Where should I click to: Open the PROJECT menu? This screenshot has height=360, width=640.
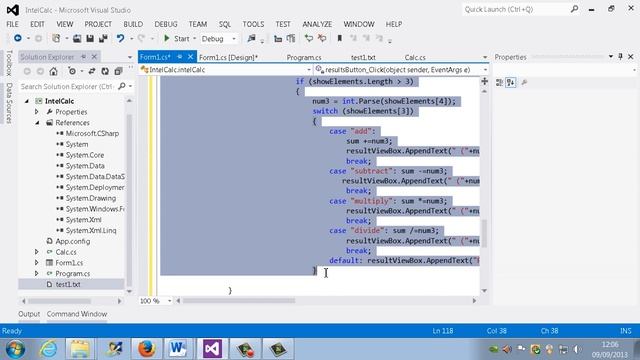(x=98, y=24)
